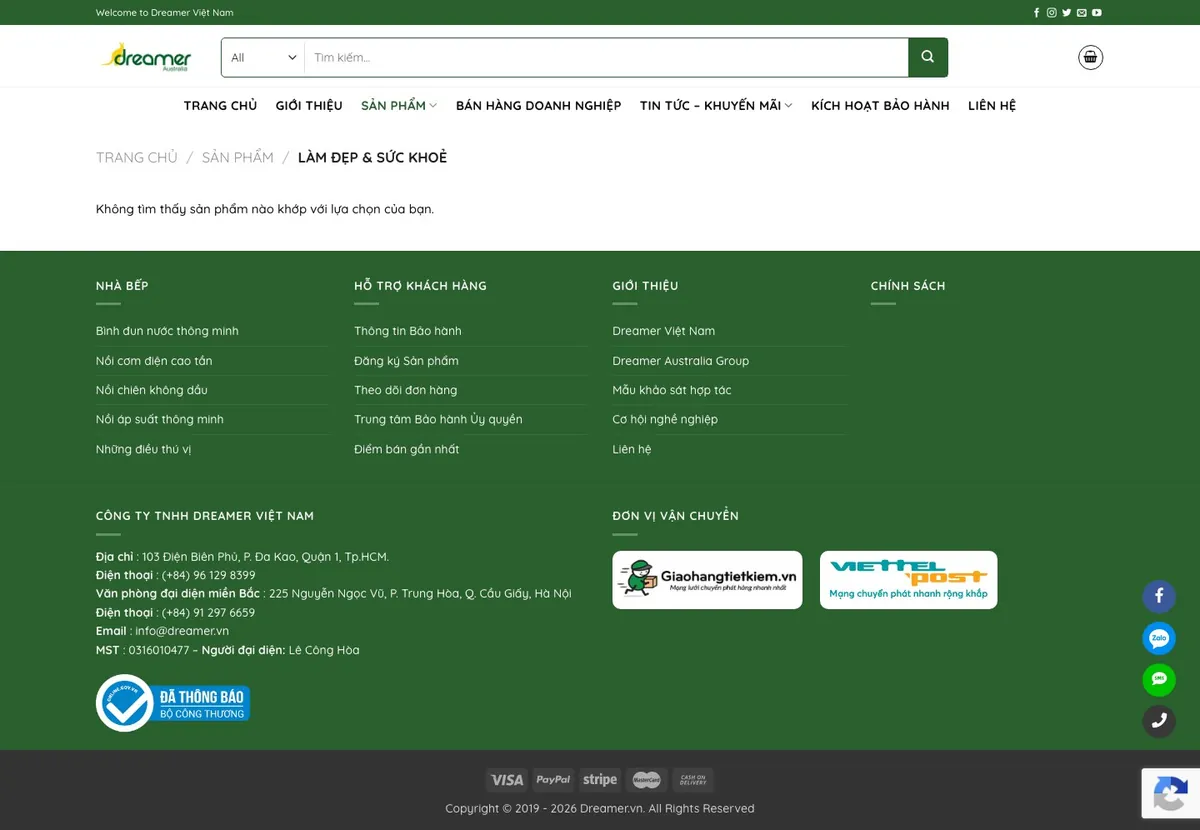
Task: Click the email envelope icon in the top bar
Action: 1082,13
